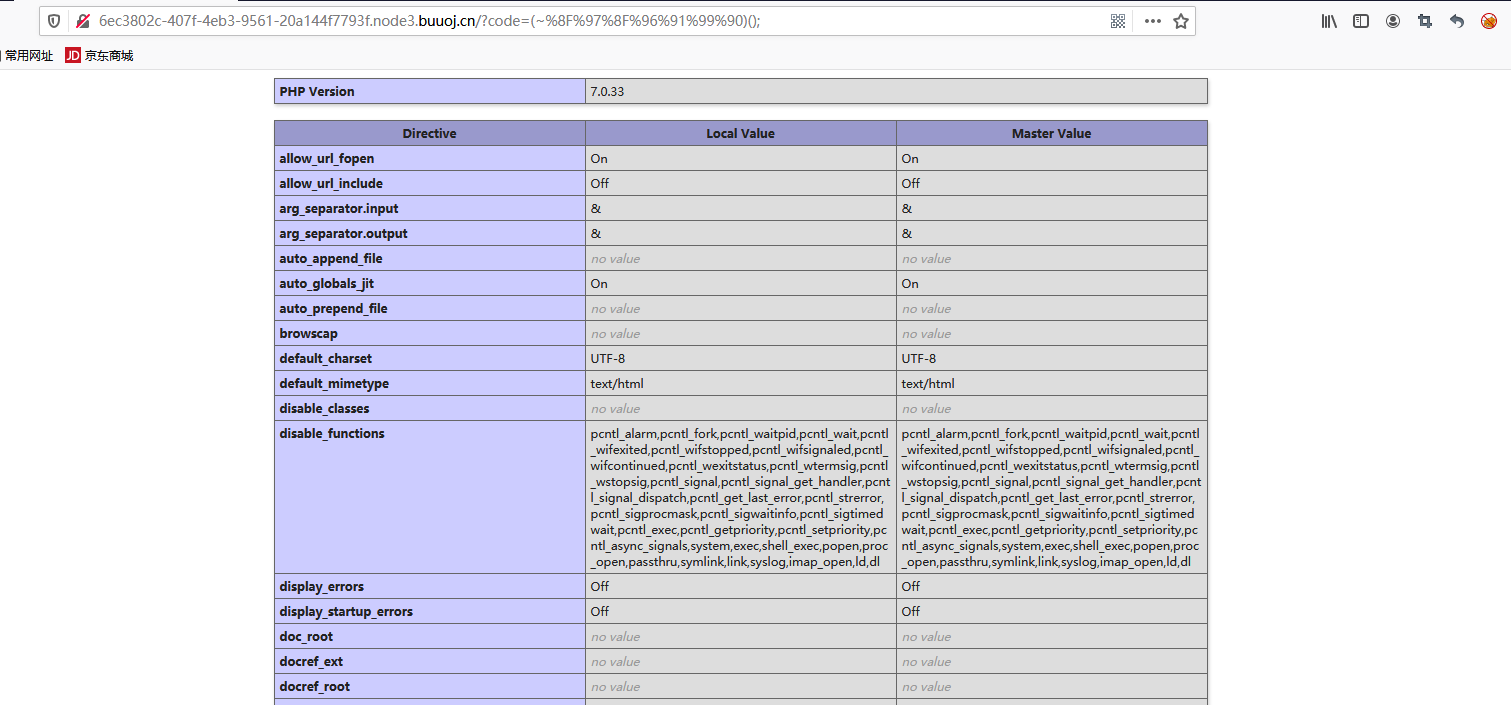Screen dimensions: 1511x705
Task: Click display_errors local value Off
Action: [x=600, y=586]
